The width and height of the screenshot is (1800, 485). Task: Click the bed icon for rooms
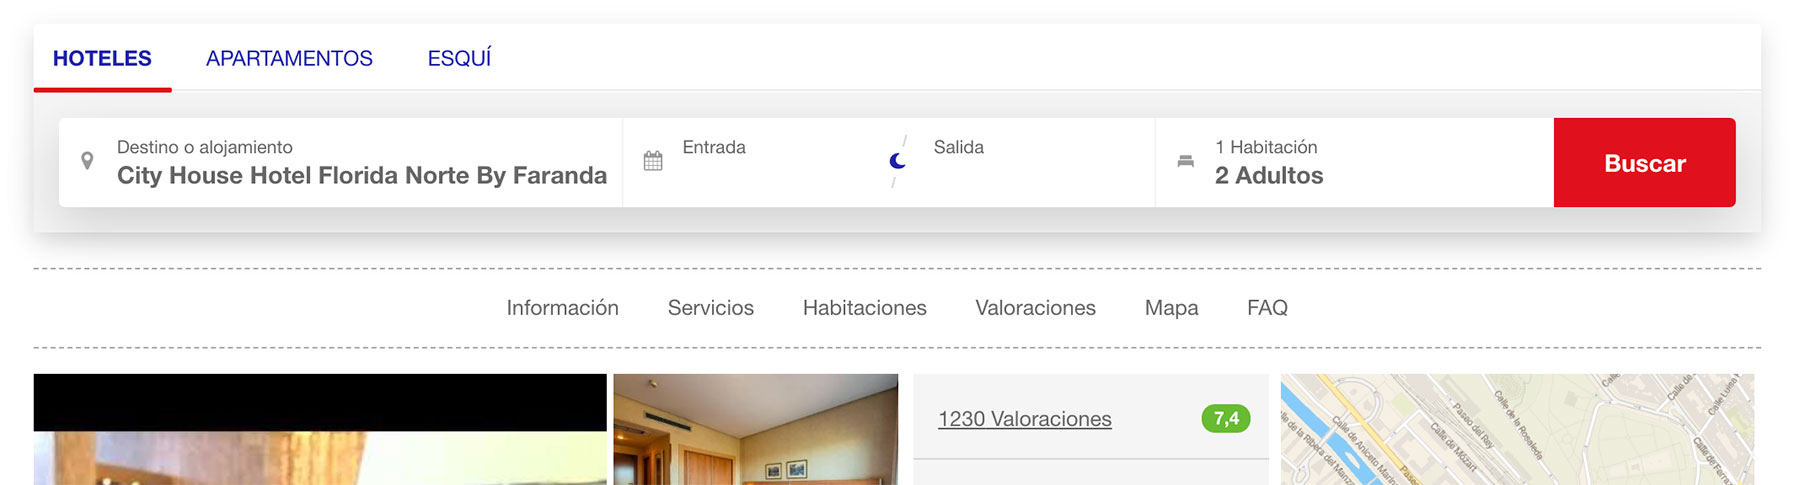(1185, 161)
